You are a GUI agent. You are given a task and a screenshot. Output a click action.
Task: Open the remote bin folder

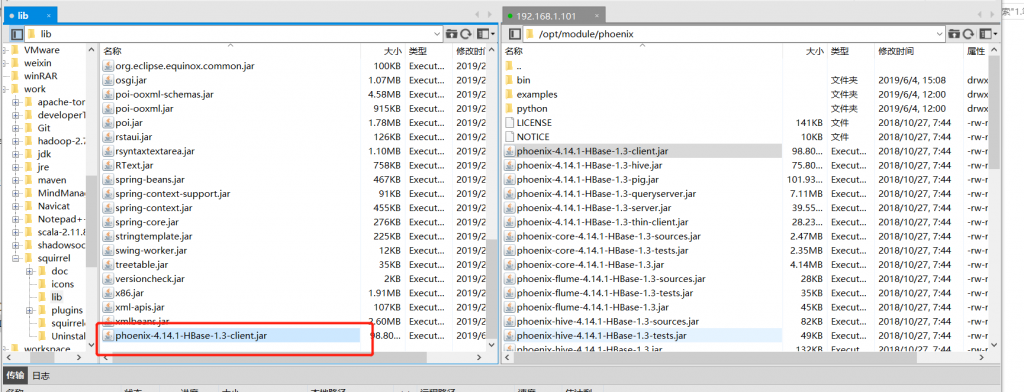point(523,80)
